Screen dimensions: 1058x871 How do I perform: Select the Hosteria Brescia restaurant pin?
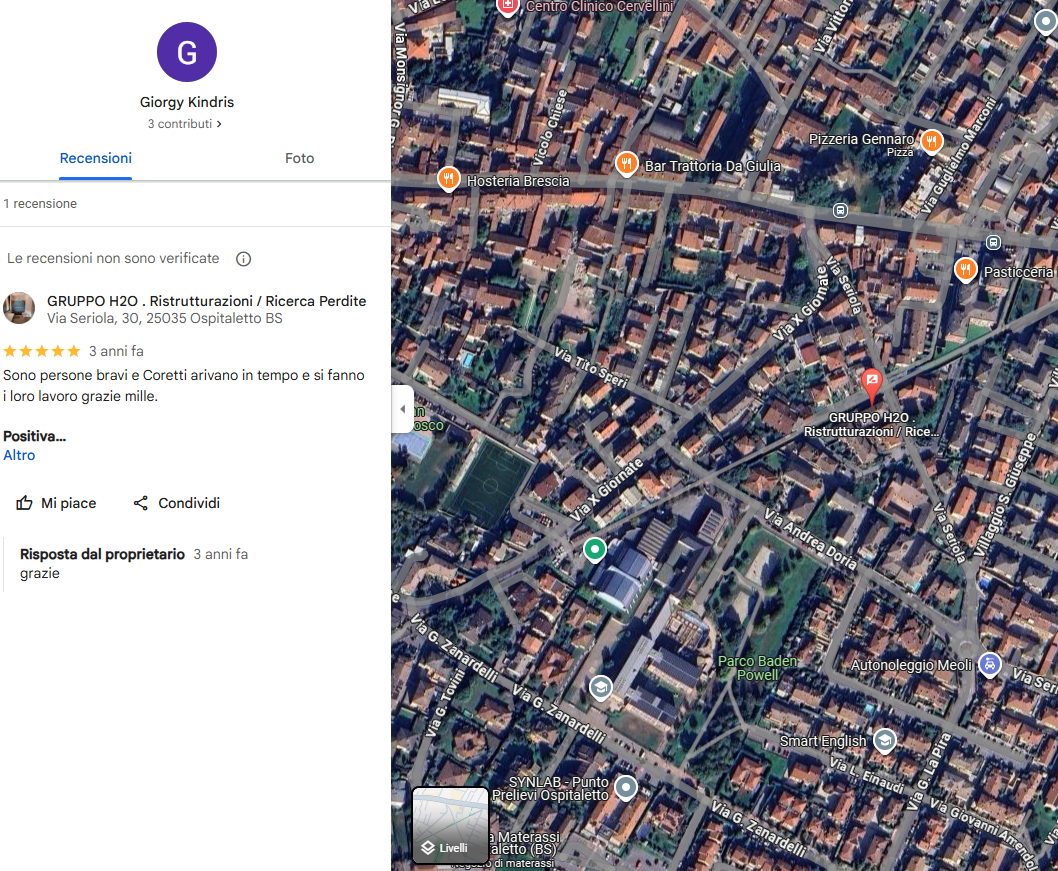[x=449, y=179]
